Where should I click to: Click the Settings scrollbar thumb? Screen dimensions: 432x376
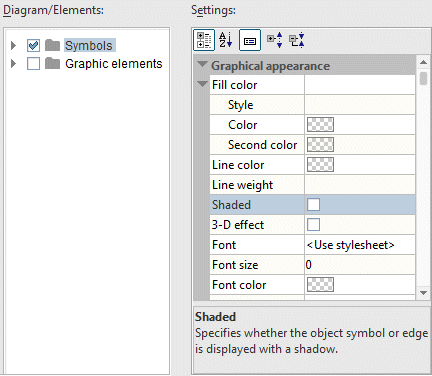click(x=423, y=78)
